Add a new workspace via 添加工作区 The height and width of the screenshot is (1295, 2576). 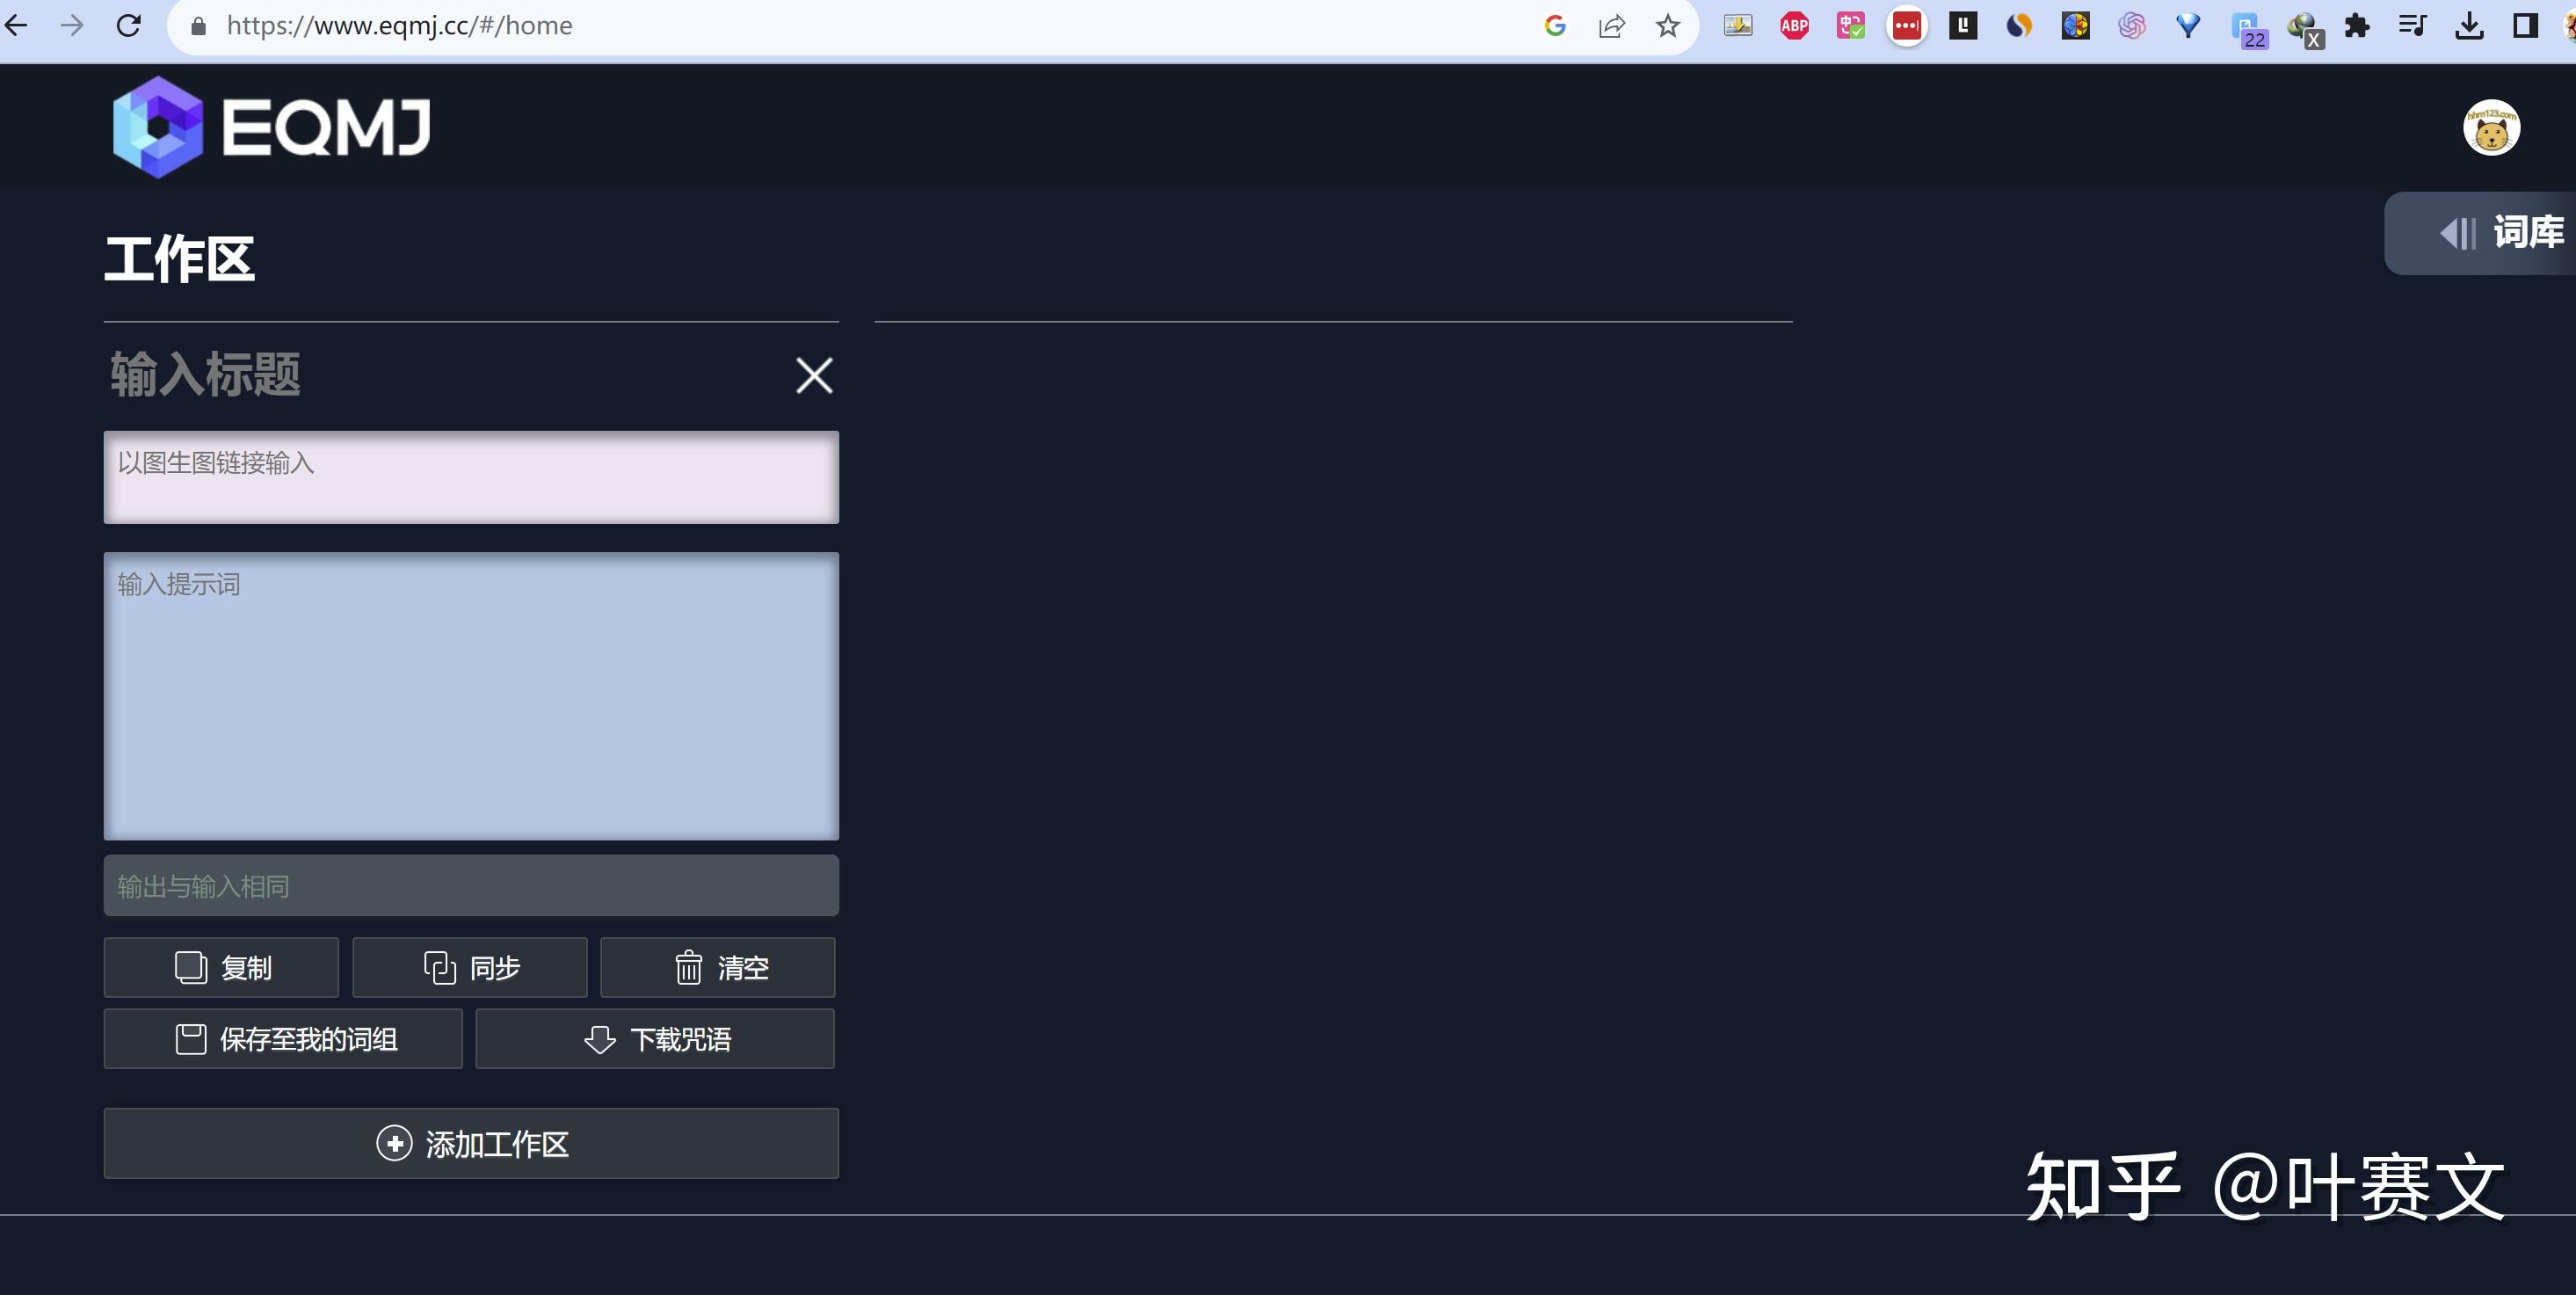pos(471,1143)
